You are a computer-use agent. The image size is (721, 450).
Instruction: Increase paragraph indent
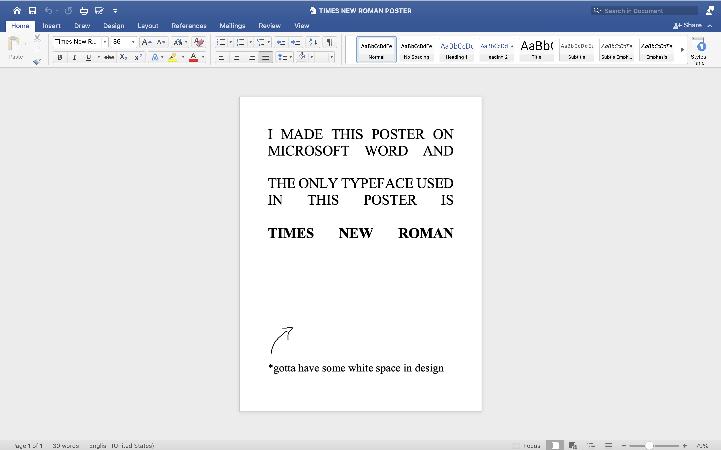click(296, 42)
